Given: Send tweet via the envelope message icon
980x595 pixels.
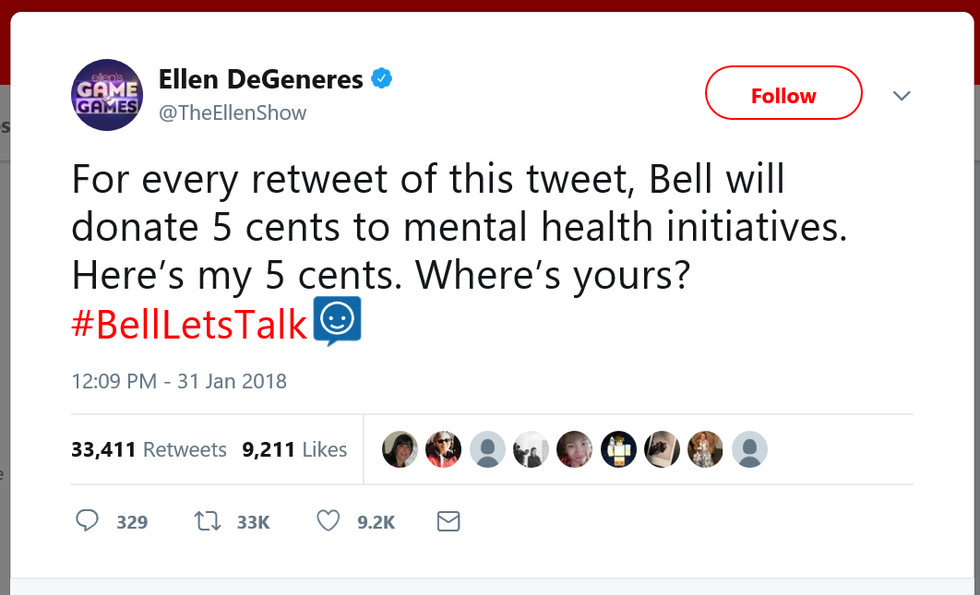Looking at the screenshot, I should tap(448, 521).
